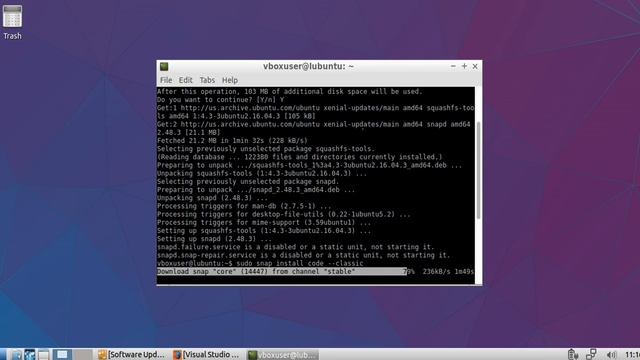Close the terminal window

pos(475,66)
